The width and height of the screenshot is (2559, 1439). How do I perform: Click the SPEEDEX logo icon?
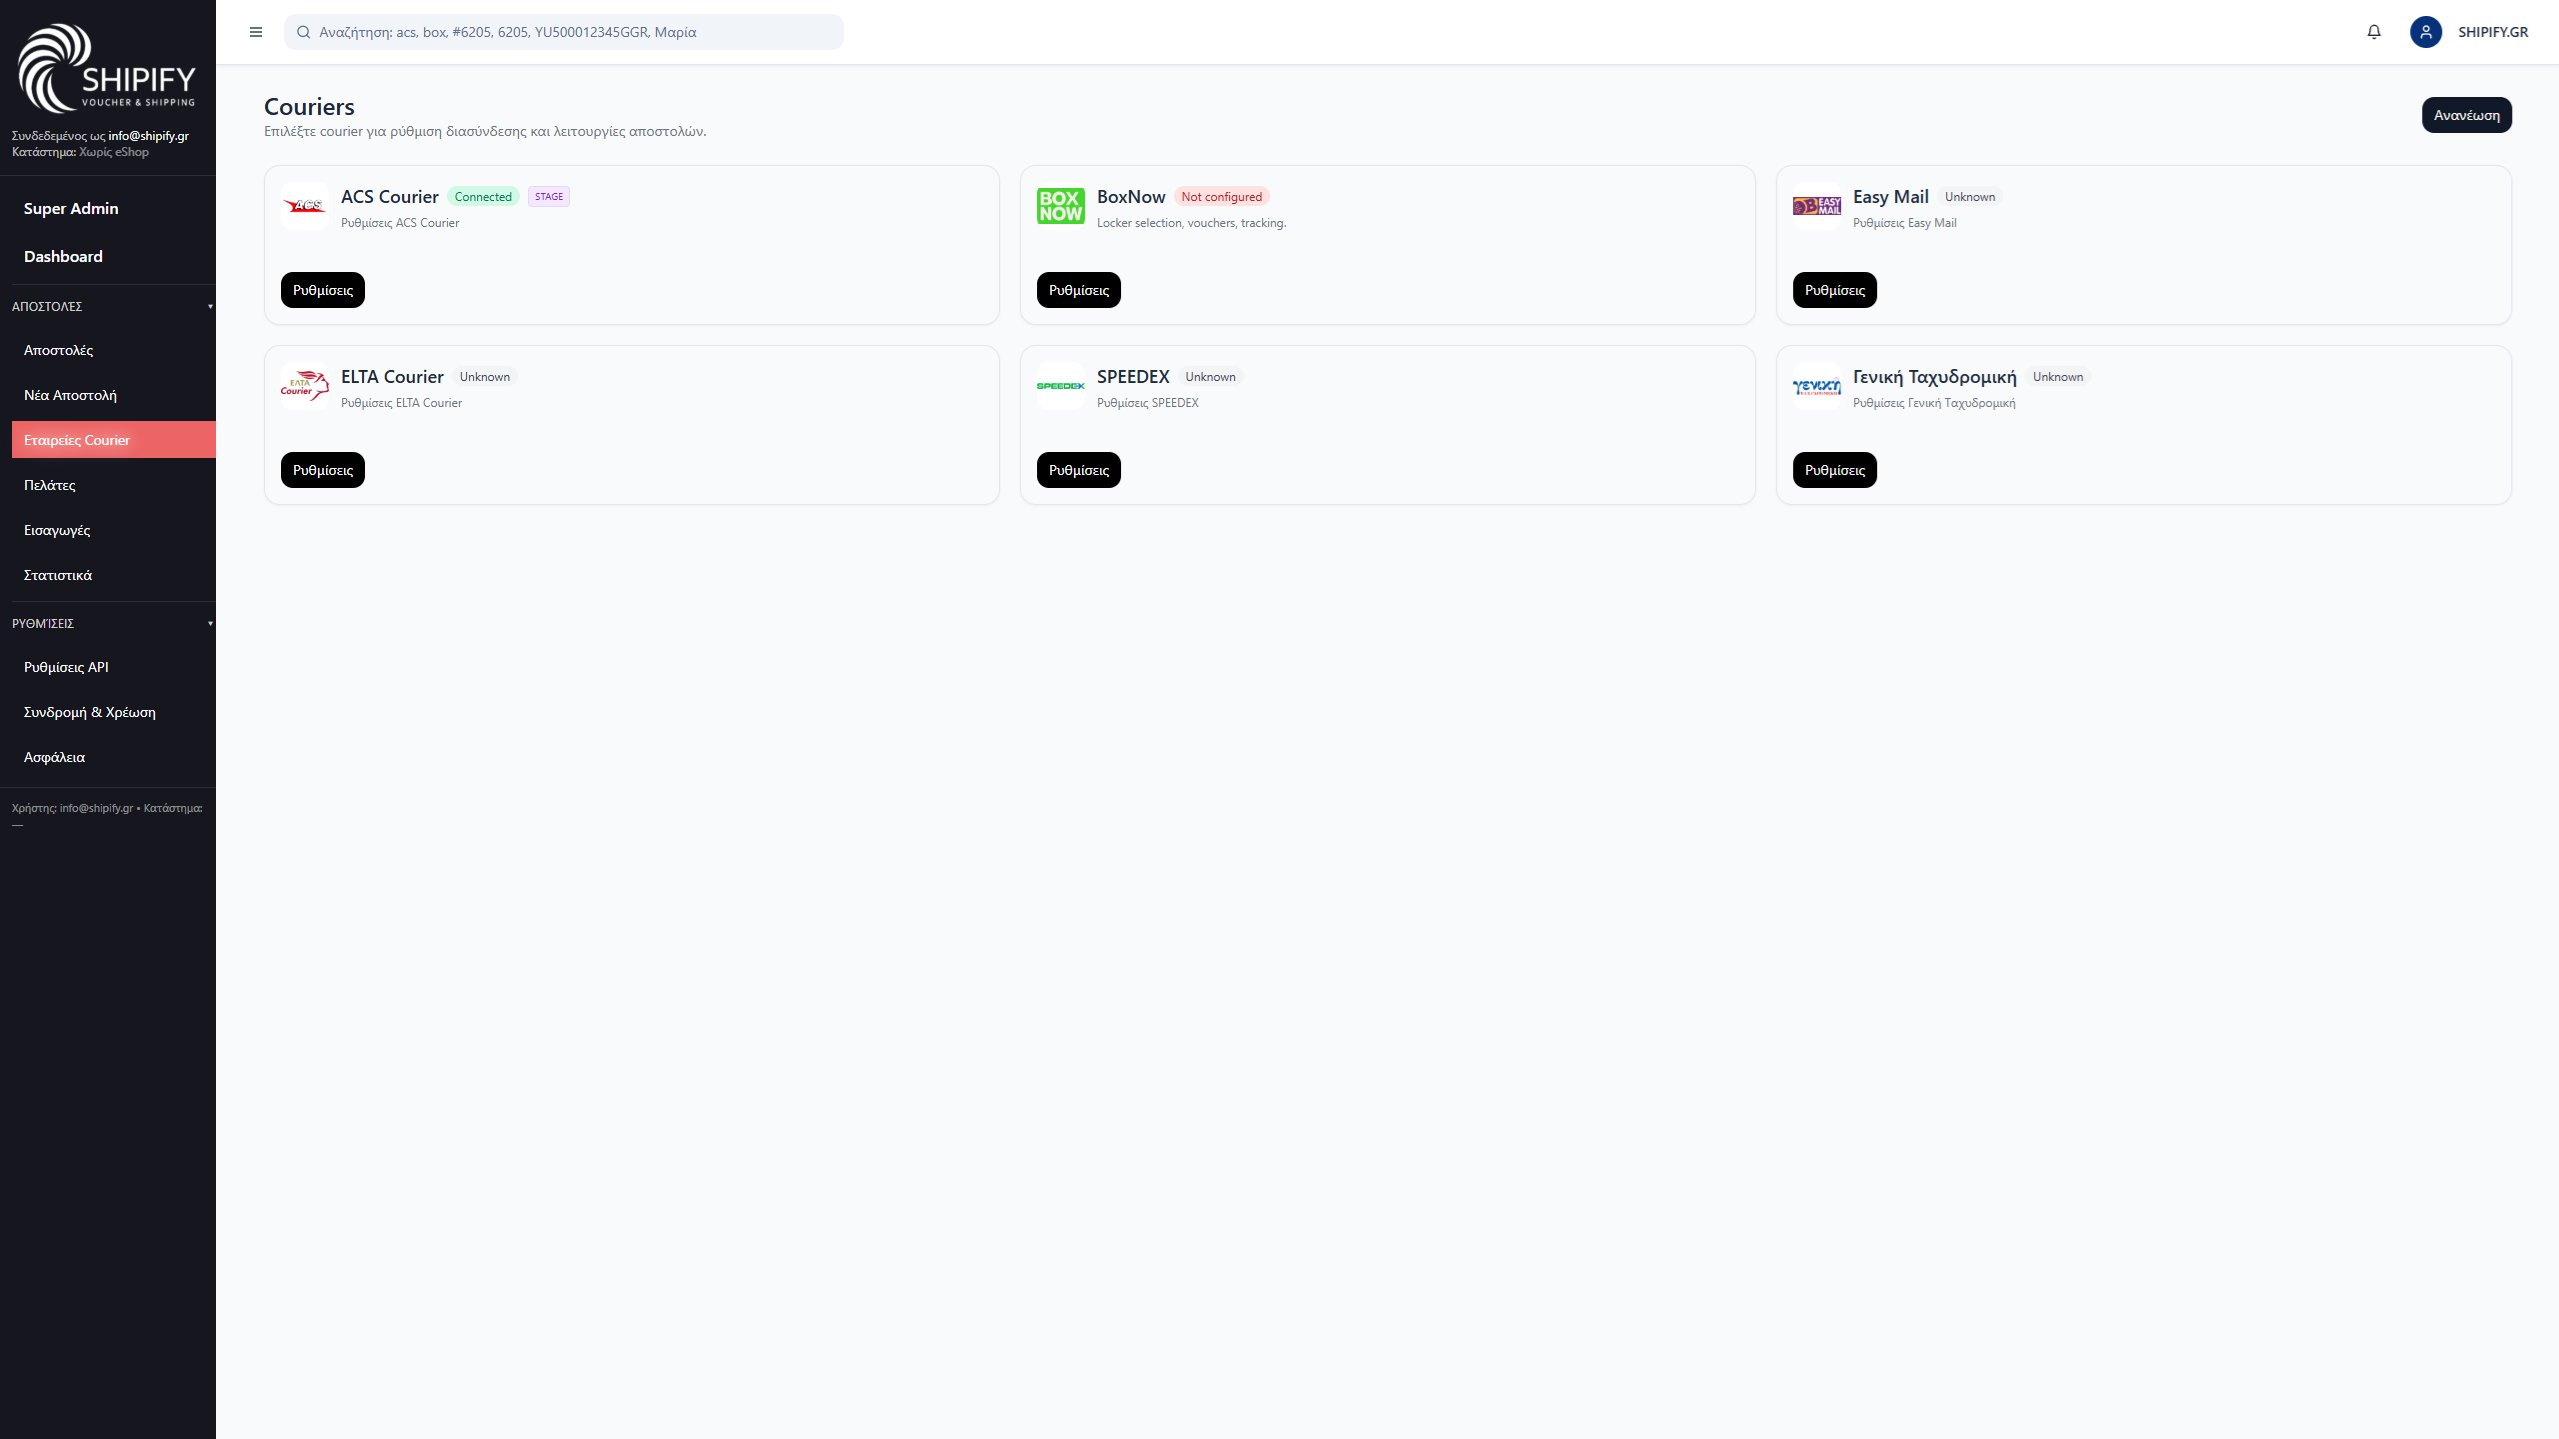[1060, 386]
